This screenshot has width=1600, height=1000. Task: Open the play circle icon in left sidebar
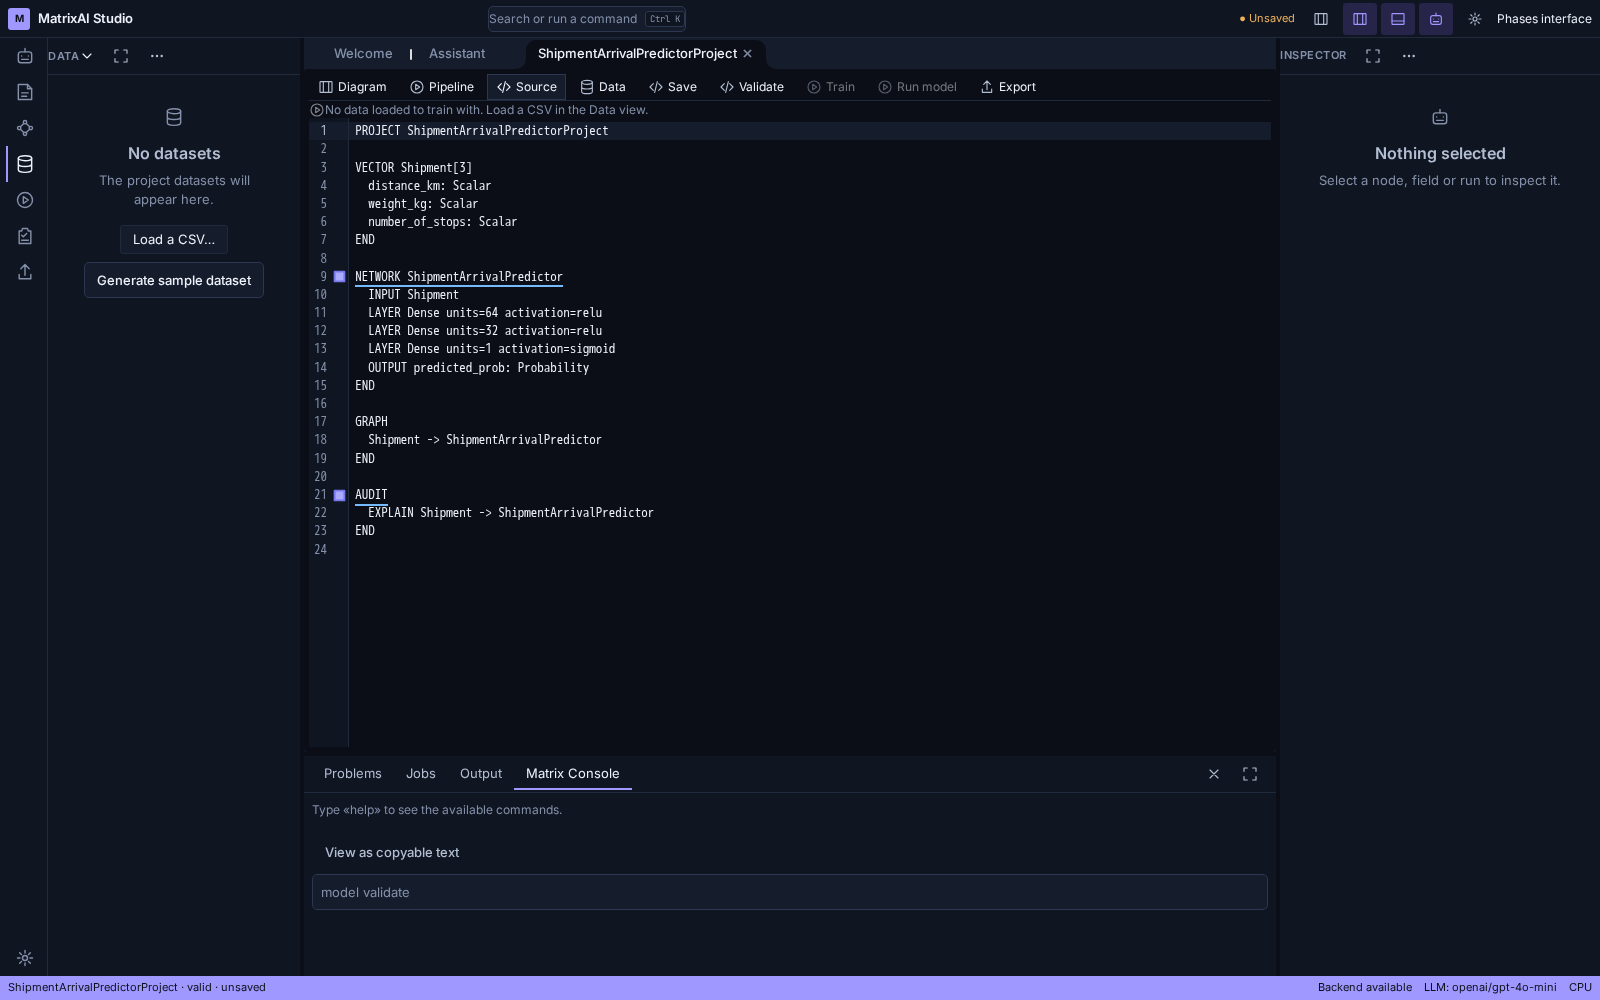tap(25, 200)
